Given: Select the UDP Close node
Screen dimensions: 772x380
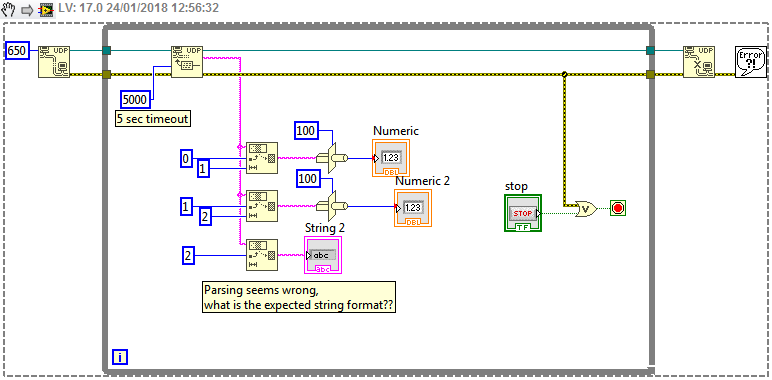Looking at the screenshot, I should pos(699,62).
